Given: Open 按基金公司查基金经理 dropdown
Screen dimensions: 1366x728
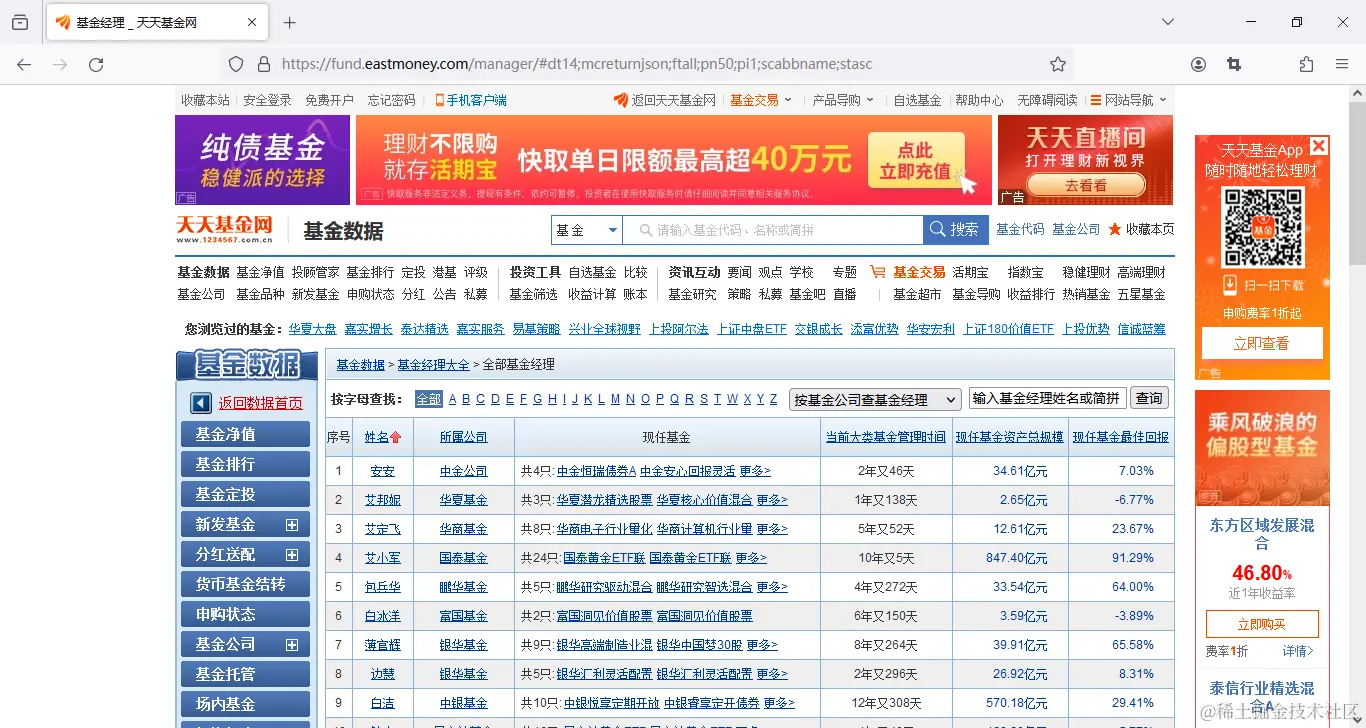Looking at the screenshot, I should 875,399.
